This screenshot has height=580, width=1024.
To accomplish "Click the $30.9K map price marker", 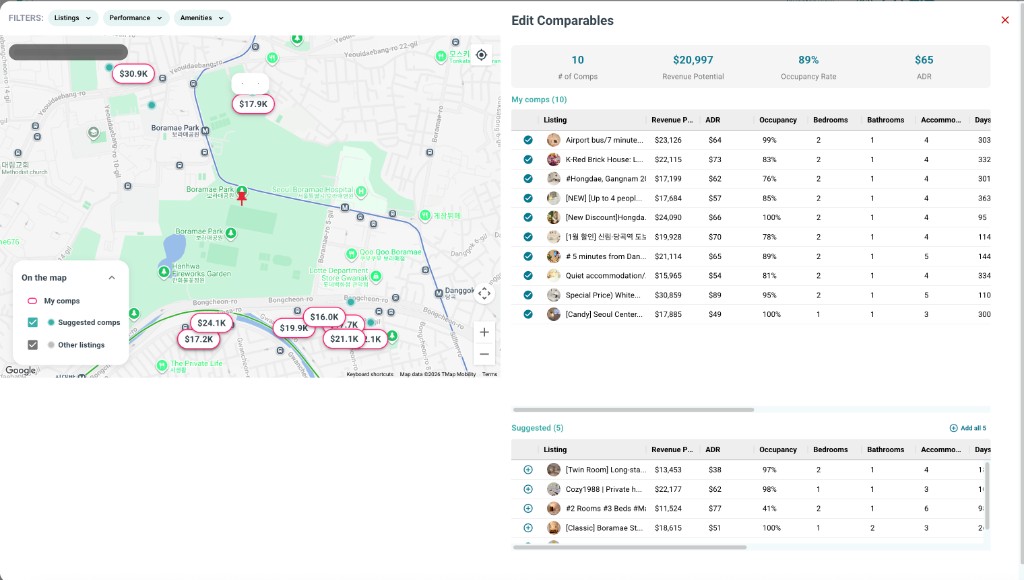I will (x=133, y=74).
